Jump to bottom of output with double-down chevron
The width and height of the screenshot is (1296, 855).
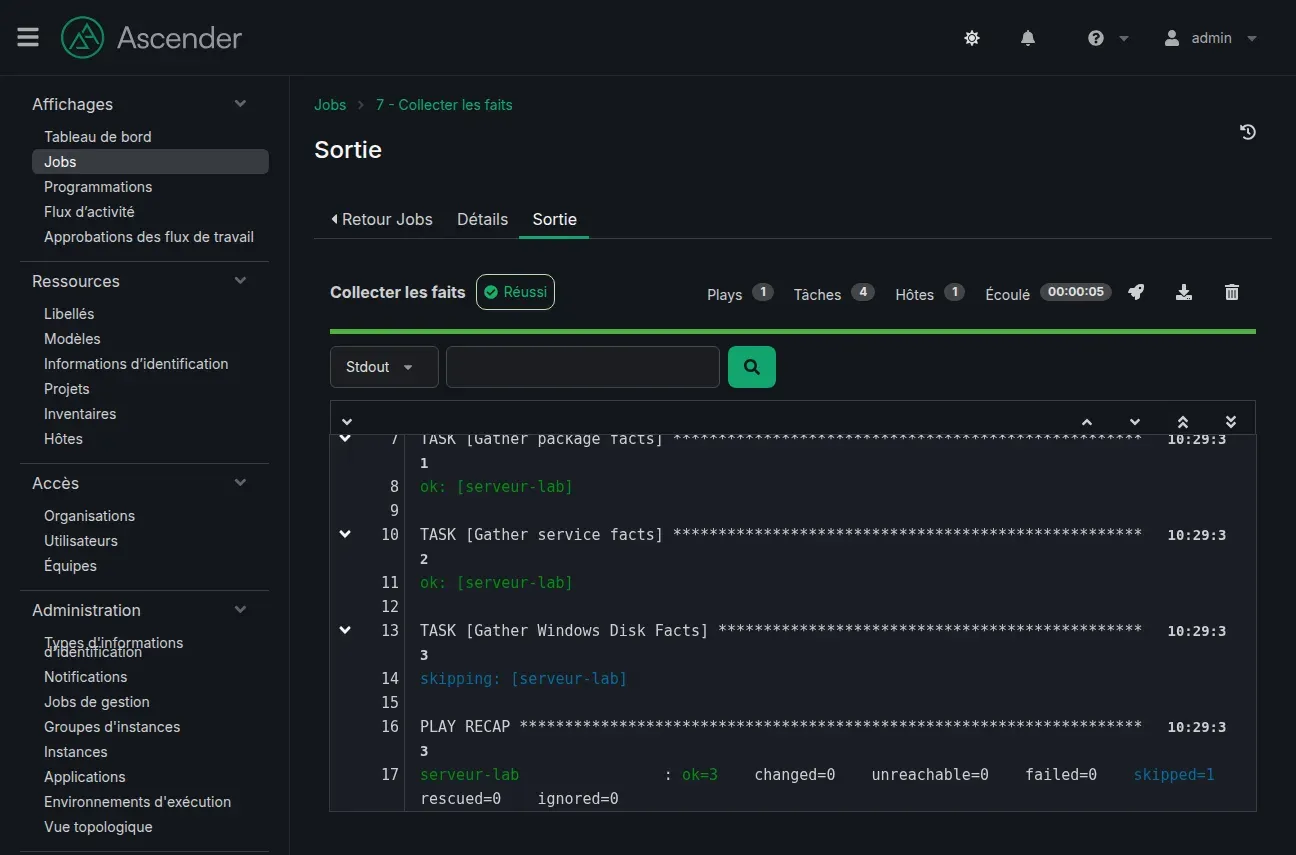tap(1231, 422)
